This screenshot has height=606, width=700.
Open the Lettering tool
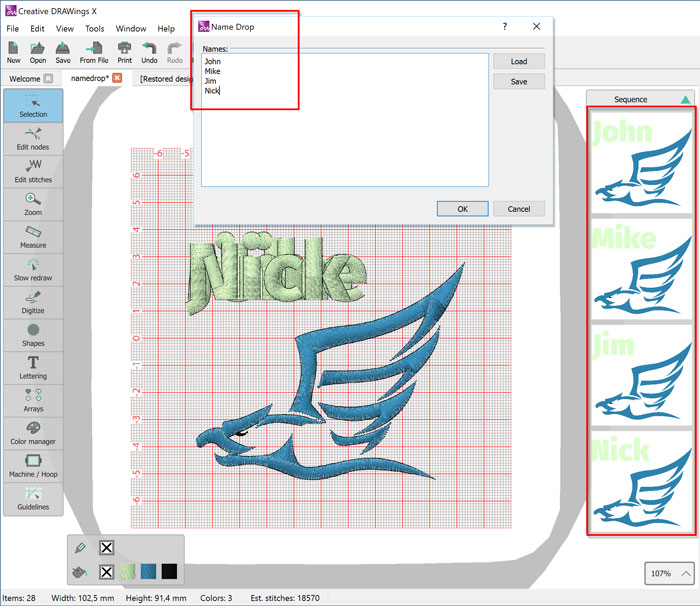33,367
